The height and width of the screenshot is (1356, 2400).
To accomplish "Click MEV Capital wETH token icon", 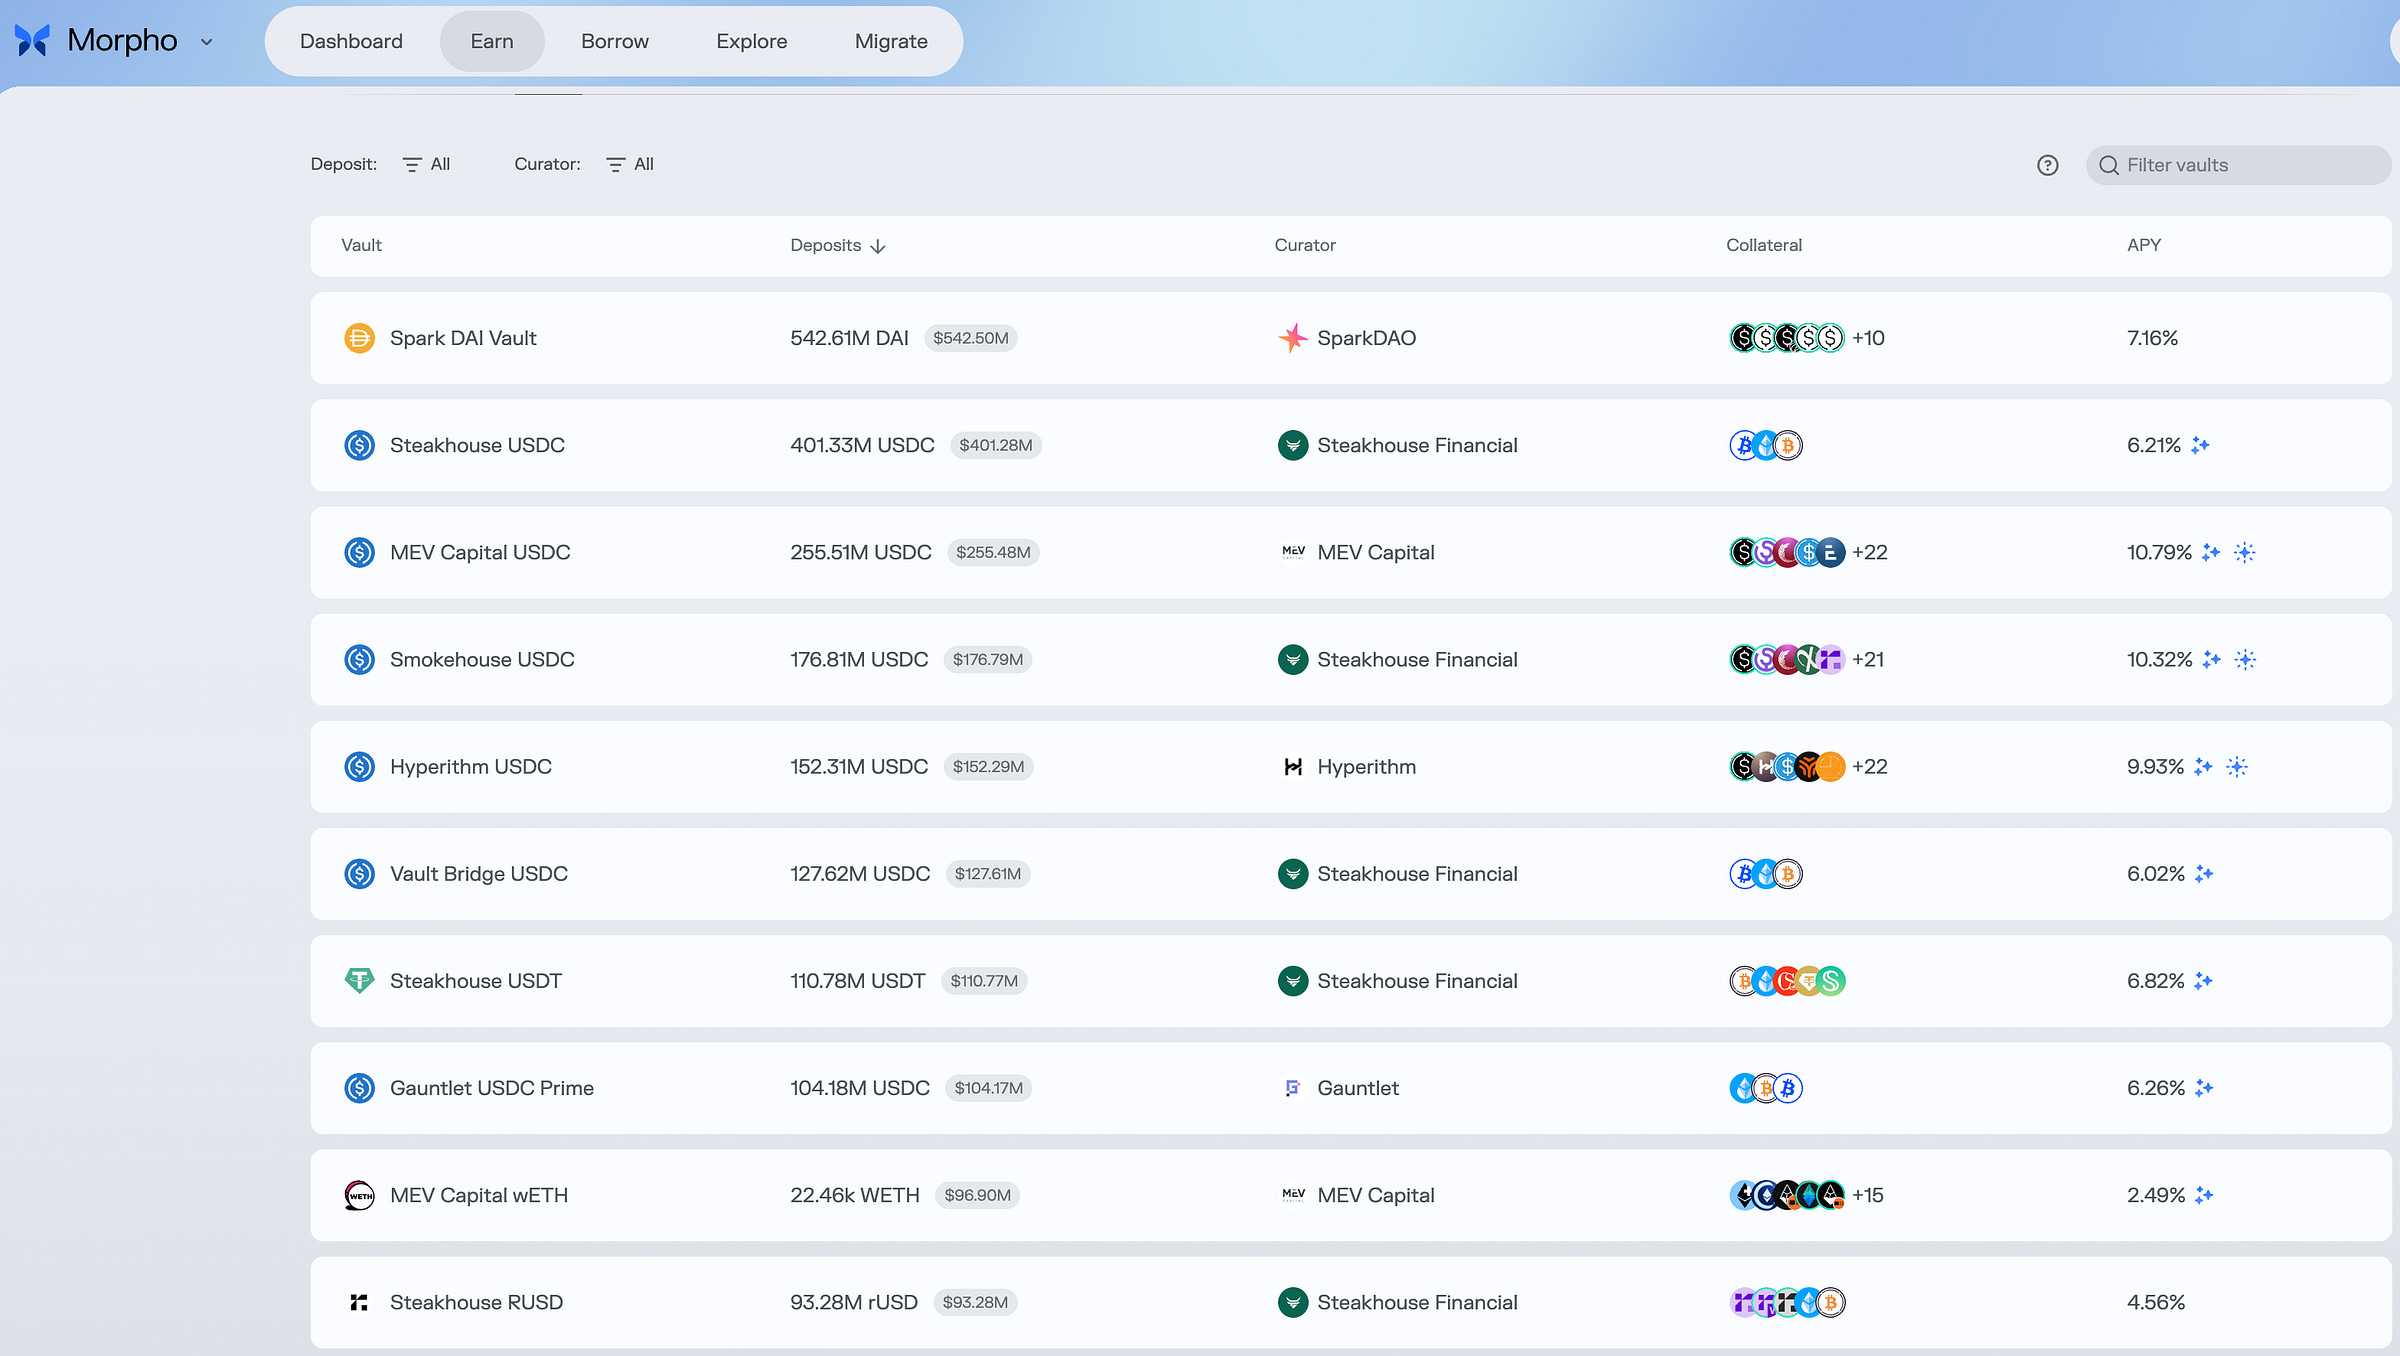I will pos(359,1195).
